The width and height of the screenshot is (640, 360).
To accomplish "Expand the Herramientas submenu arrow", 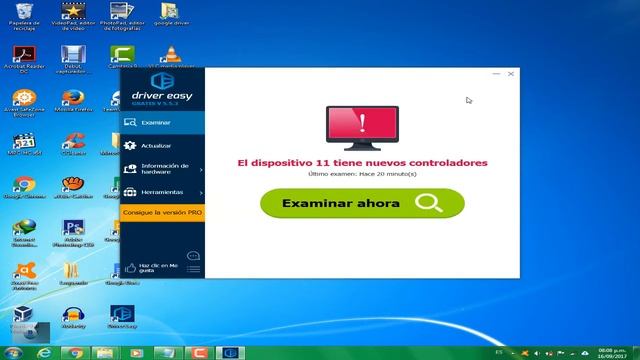I will (201, 193).
